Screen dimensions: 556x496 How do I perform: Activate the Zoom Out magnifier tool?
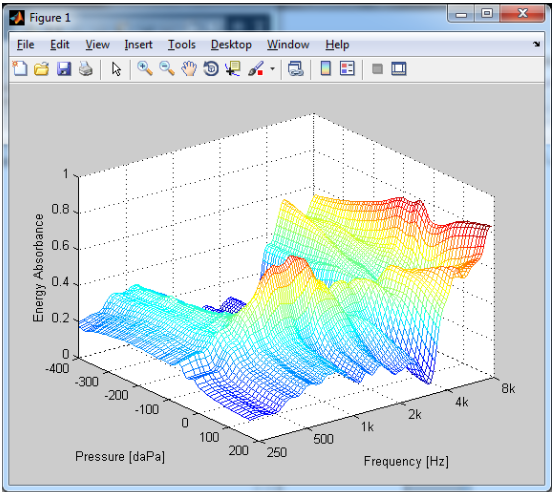click(x=167, y=68)
